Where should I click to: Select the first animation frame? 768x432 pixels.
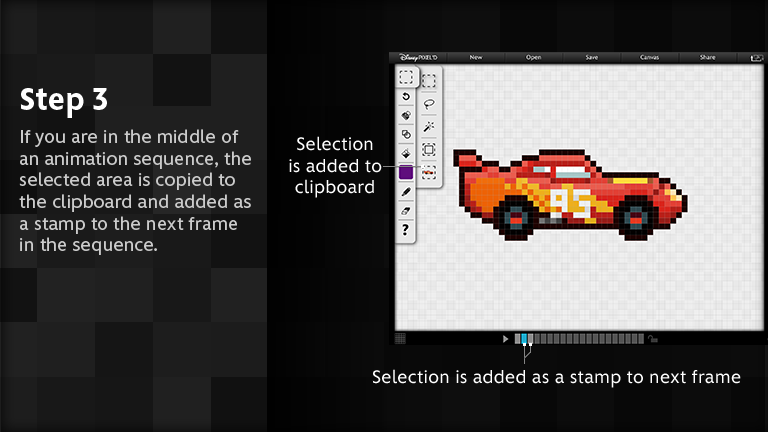pyautogui.click(x=518, y=338)
